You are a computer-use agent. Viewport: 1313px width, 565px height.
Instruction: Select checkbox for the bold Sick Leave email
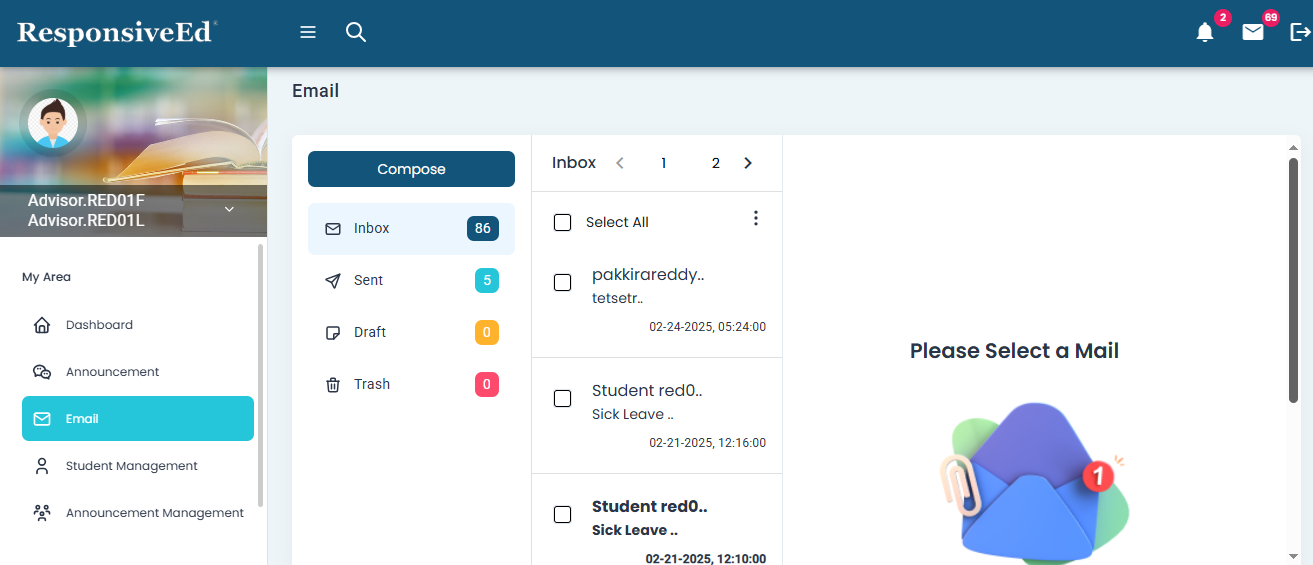coord(563,515)
